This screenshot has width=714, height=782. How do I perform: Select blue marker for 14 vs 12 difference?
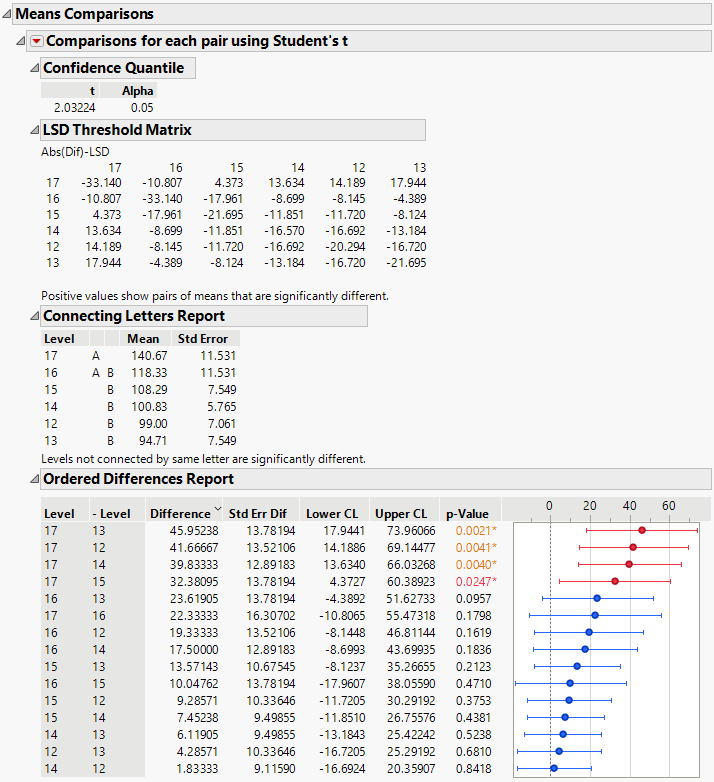coord(554,768)
